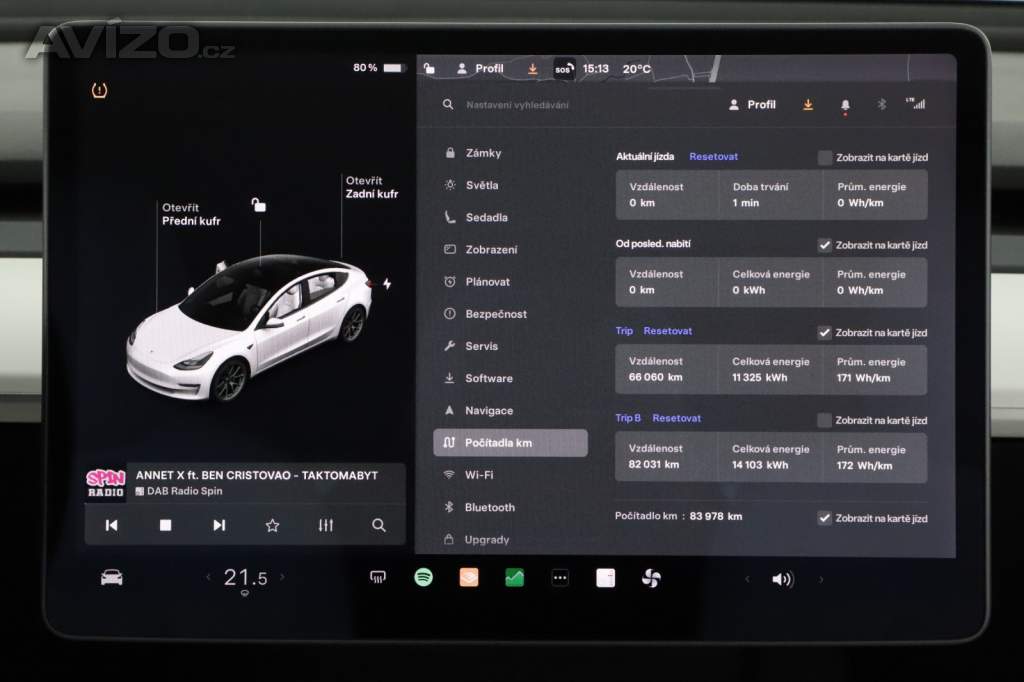Screen dimensions: 1024x682
Task: Reset the Trip B counter
Action: point(676,419)
